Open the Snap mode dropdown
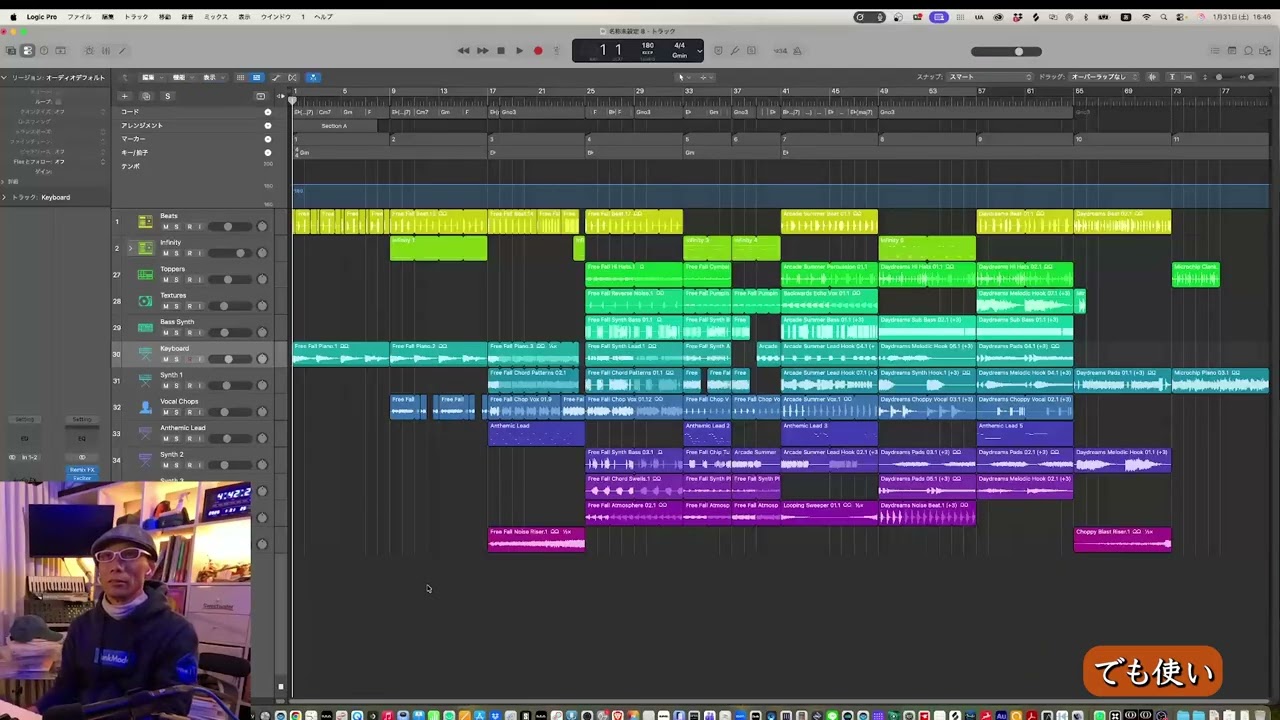1280x720 pixels. pos(989,77)
